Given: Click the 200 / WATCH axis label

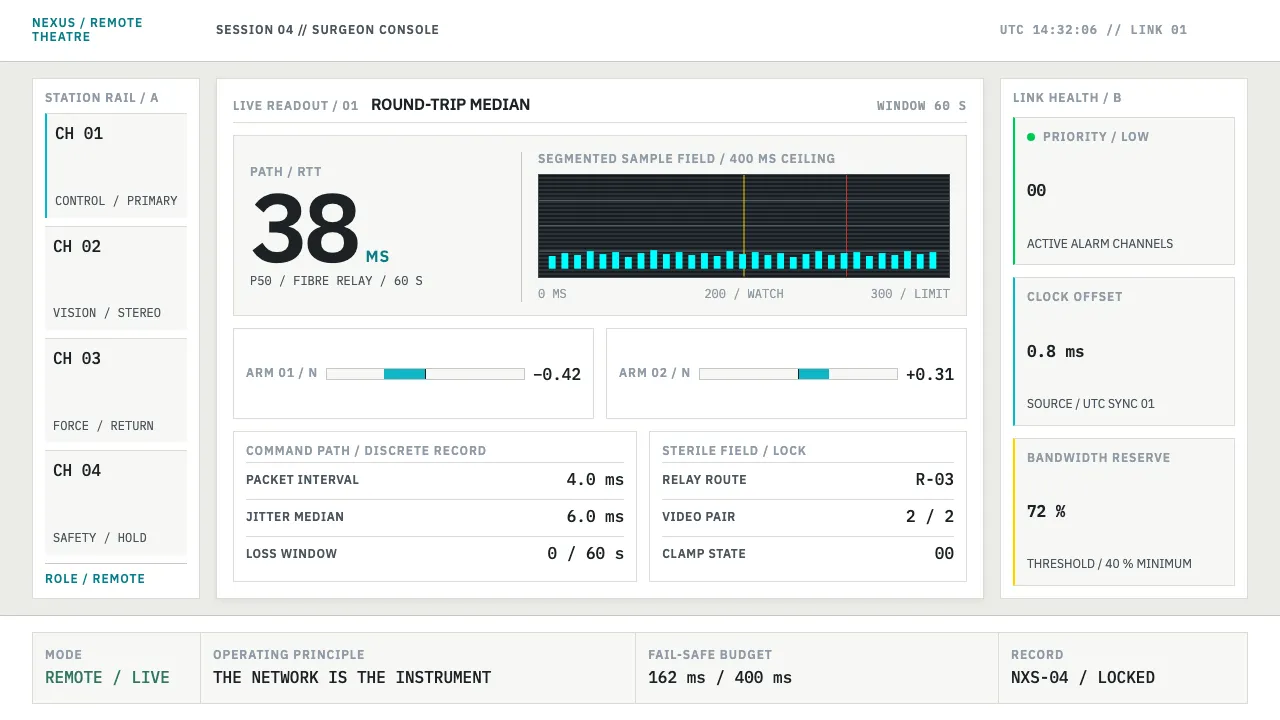Looking at the screenshot, I should (744, 294).
